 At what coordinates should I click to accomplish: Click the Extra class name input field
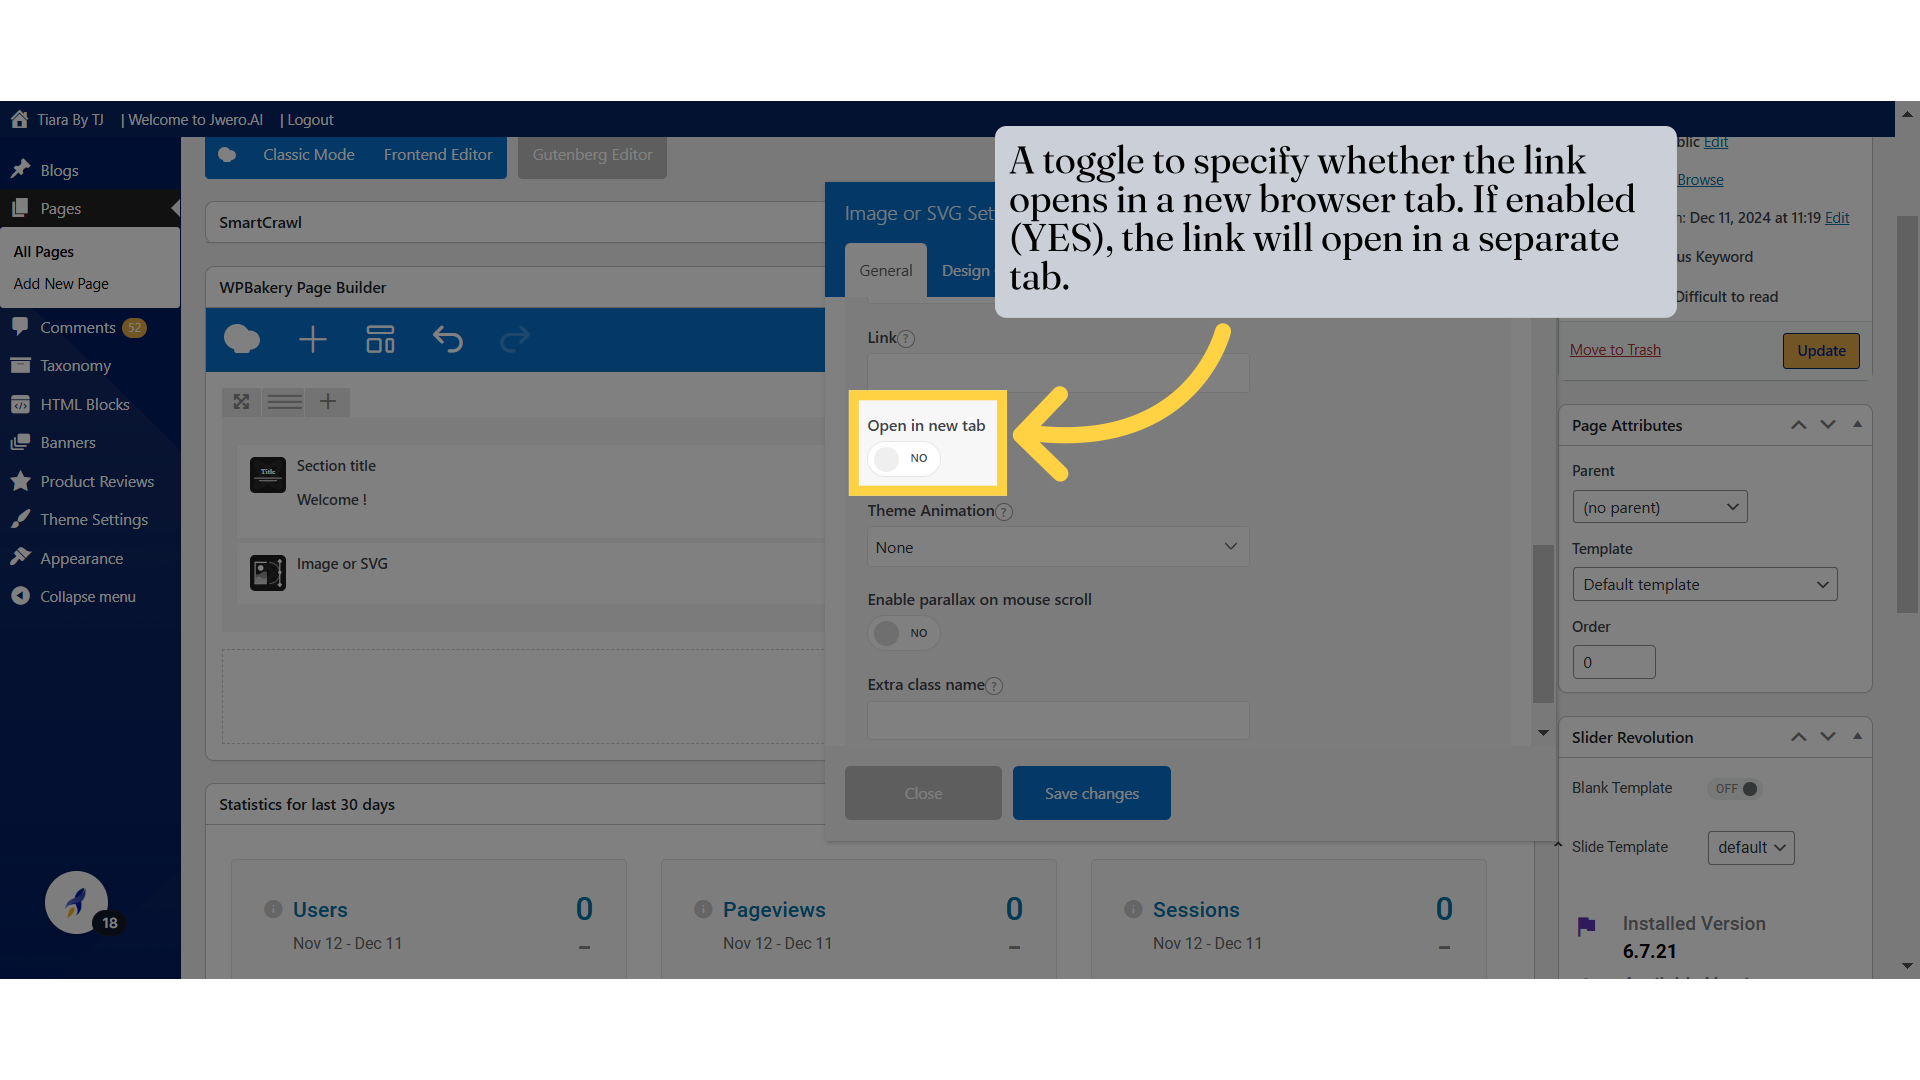(1057, 720)
